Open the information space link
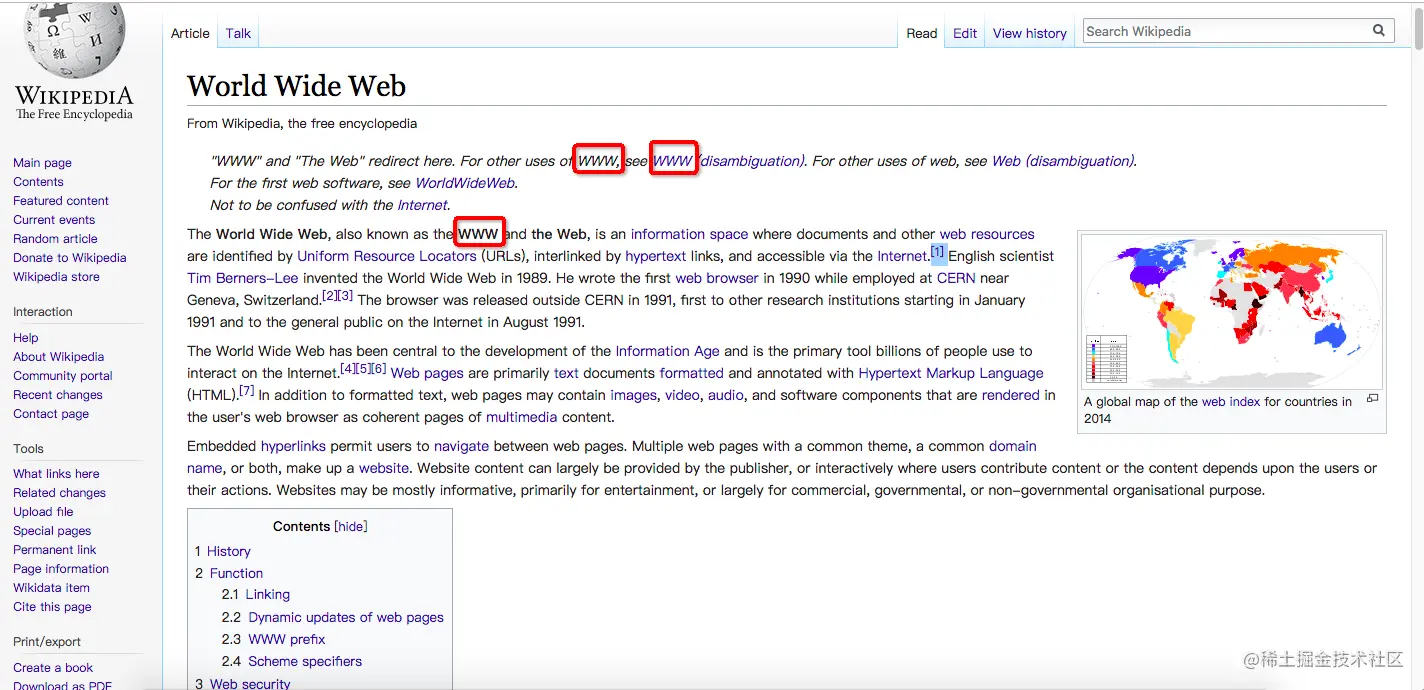The width and height of the screenshot is (1424, 690). 689,234
